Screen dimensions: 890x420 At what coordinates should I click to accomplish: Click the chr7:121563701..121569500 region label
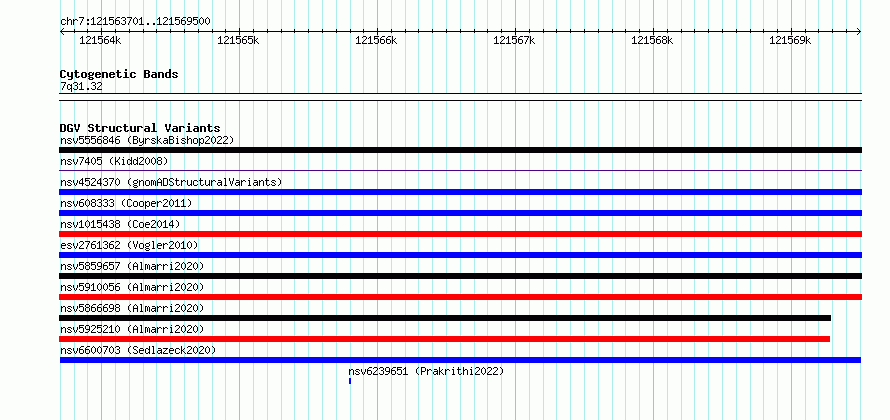pyautogui.click(x=135, y=22)
